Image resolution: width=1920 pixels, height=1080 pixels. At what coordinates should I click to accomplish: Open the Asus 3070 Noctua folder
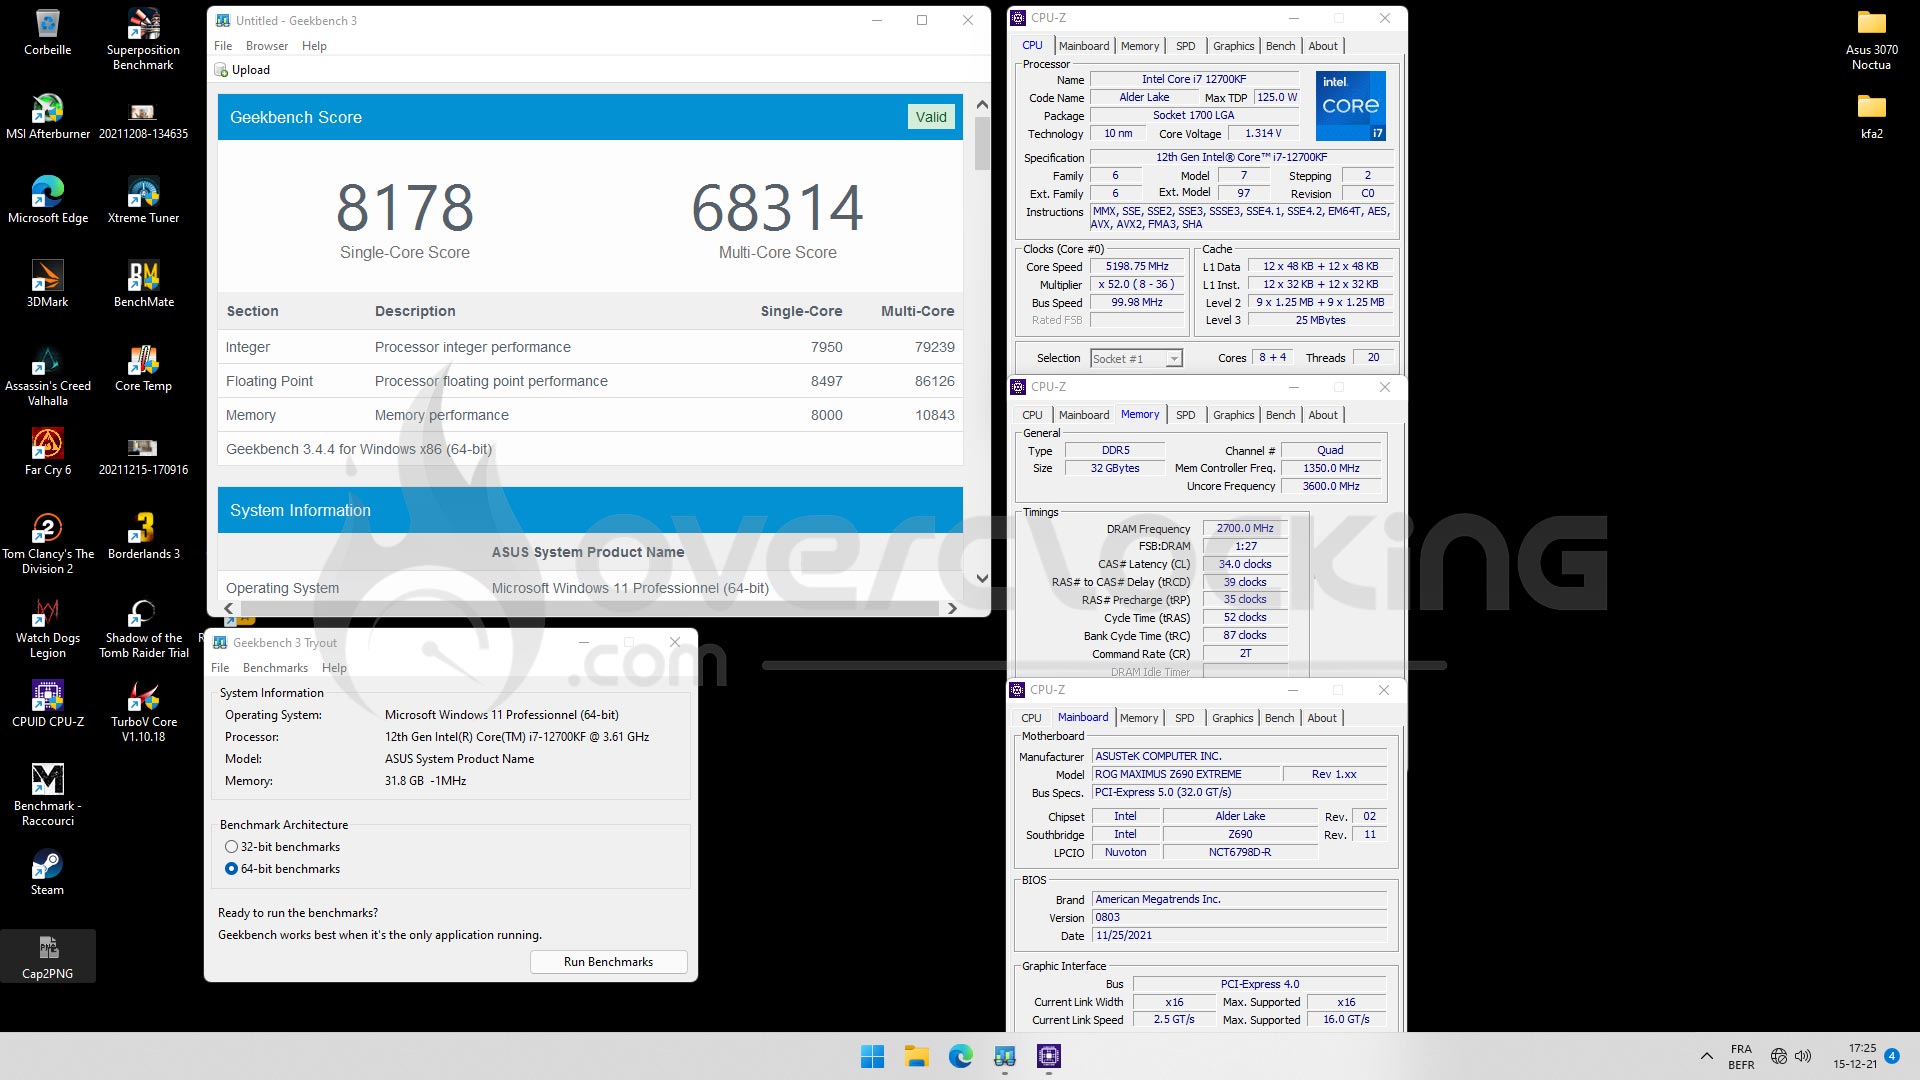tap(1871, 40)
